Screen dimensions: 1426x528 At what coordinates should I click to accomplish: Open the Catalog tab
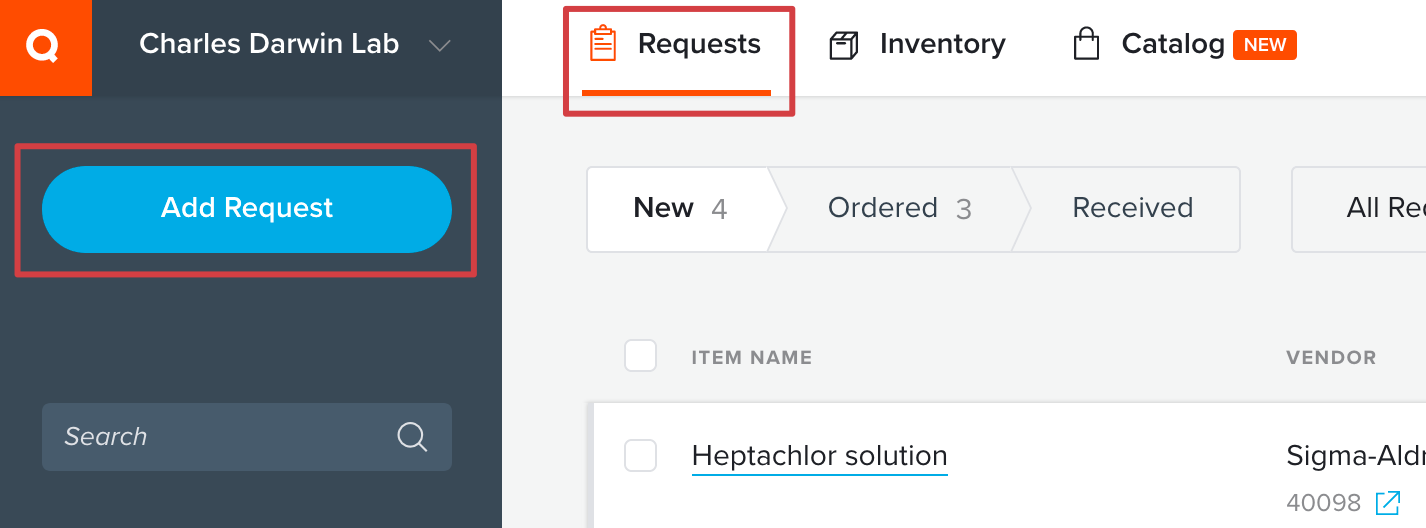(x=1185, y=45)
